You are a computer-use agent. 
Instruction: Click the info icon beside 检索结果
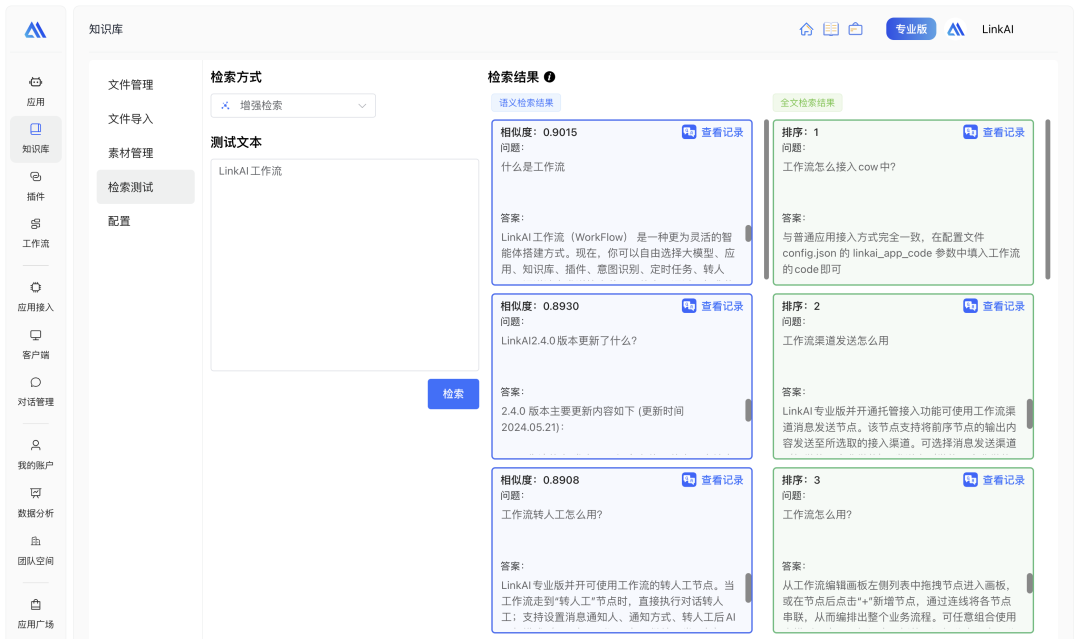549,76
